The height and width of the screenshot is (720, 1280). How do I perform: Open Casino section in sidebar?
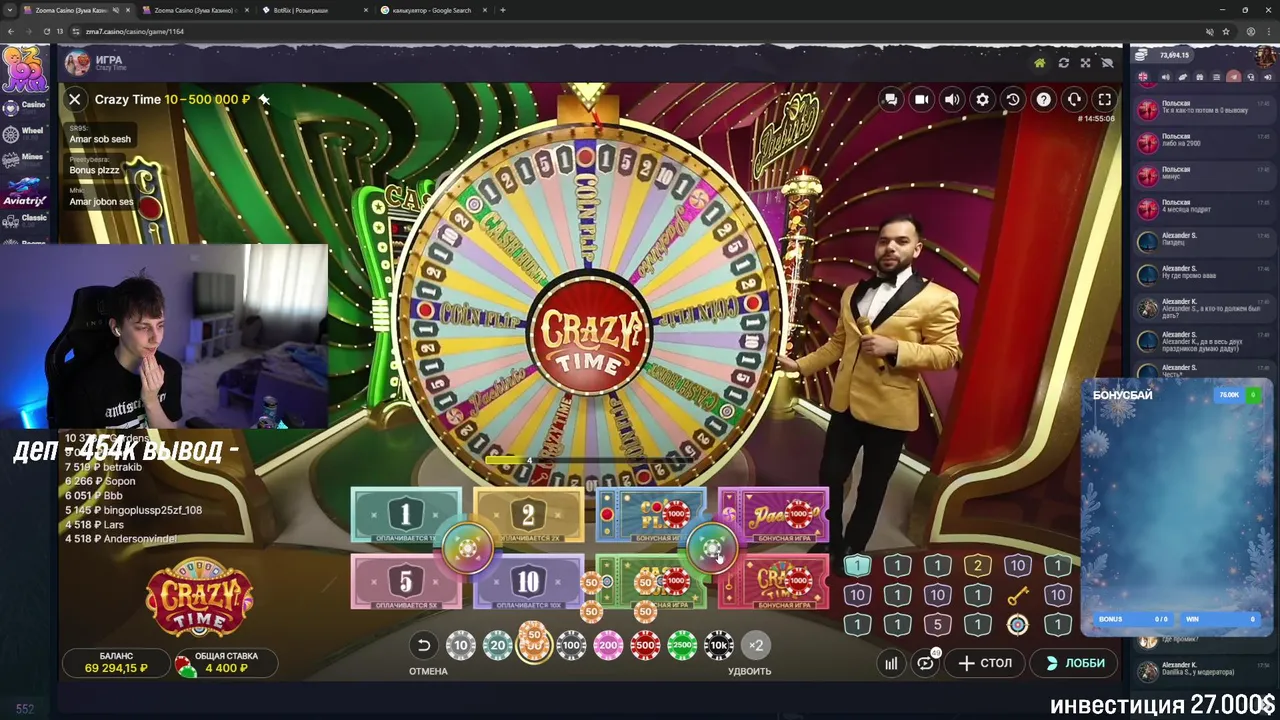pyautogui.click(x=24, y=107)
